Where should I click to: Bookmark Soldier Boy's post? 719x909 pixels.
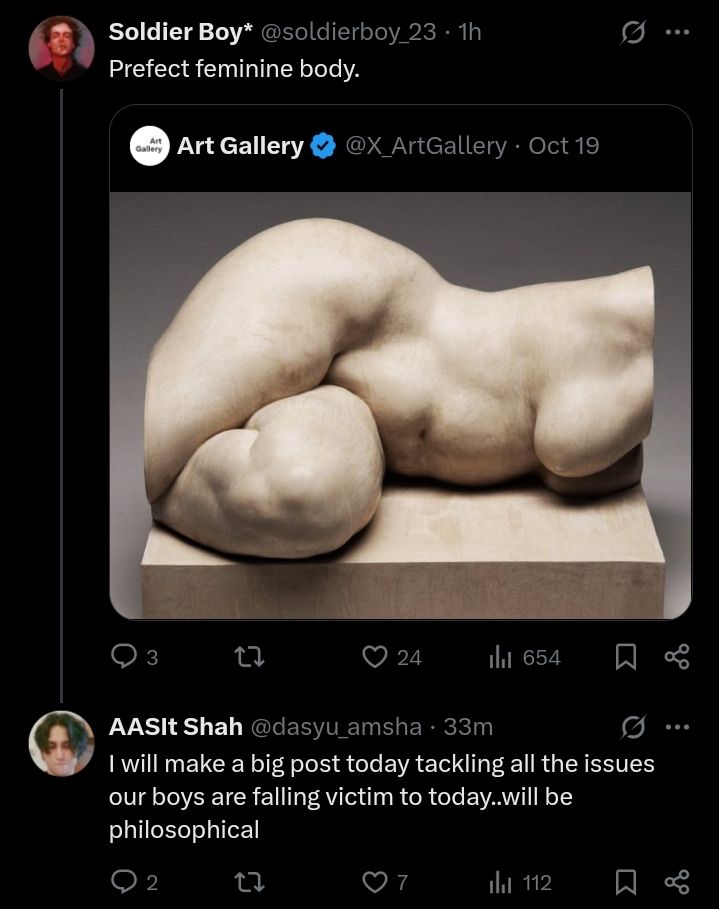pos(626,657)
